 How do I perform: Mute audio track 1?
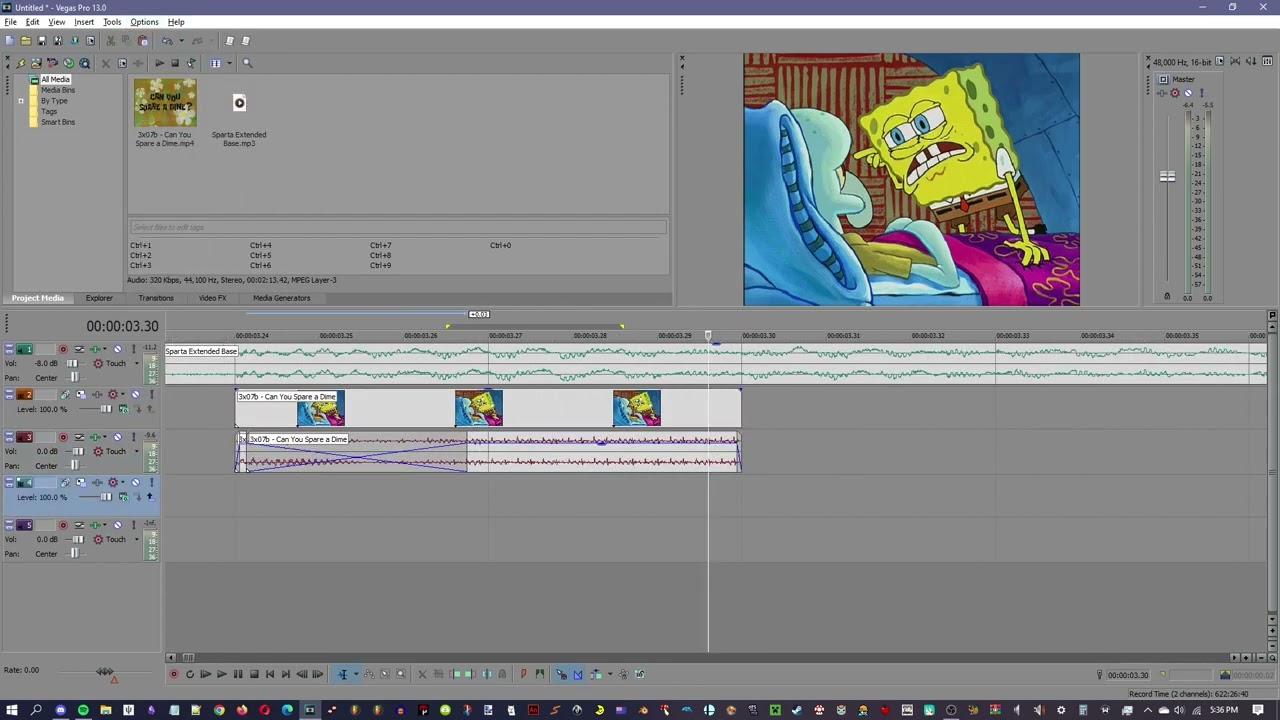pyautogui.click(x=118, y=349)
